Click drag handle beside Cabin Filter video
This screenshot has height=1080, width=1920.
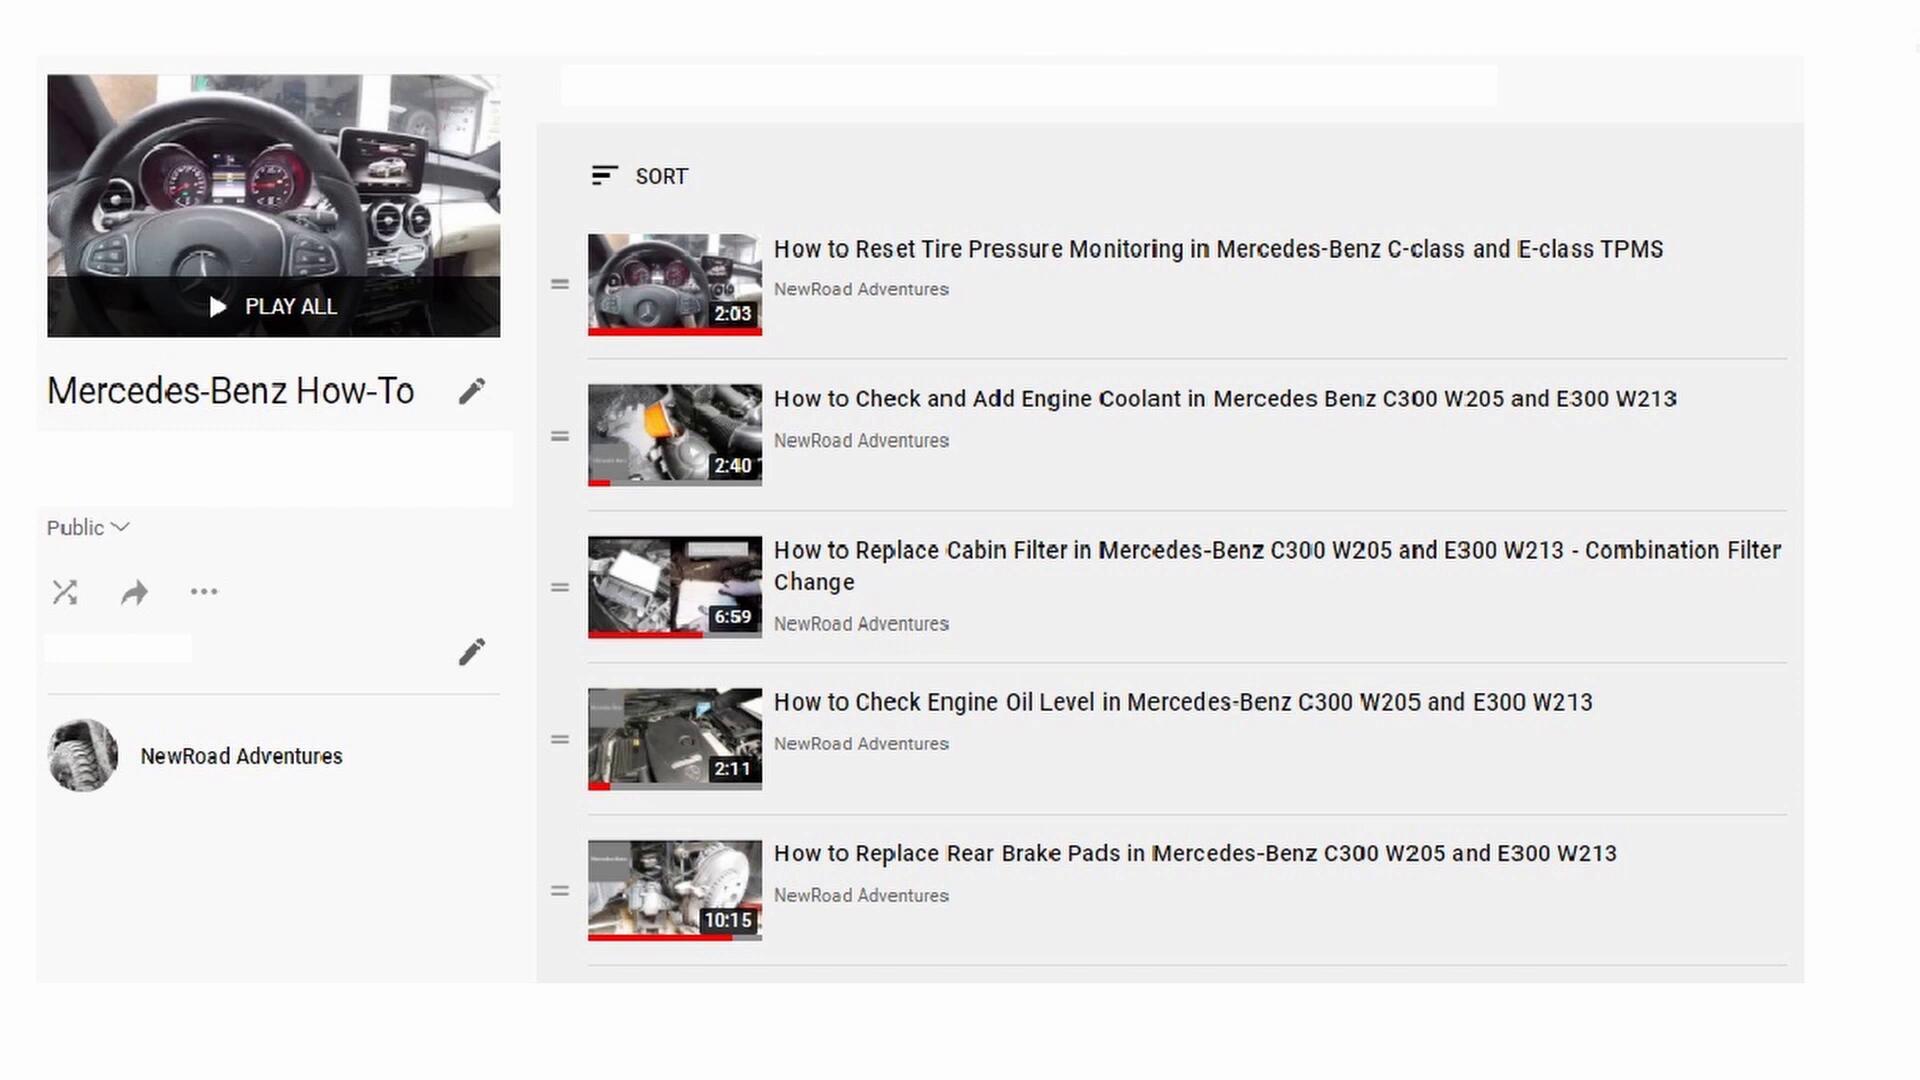click(x=560, y=588)
